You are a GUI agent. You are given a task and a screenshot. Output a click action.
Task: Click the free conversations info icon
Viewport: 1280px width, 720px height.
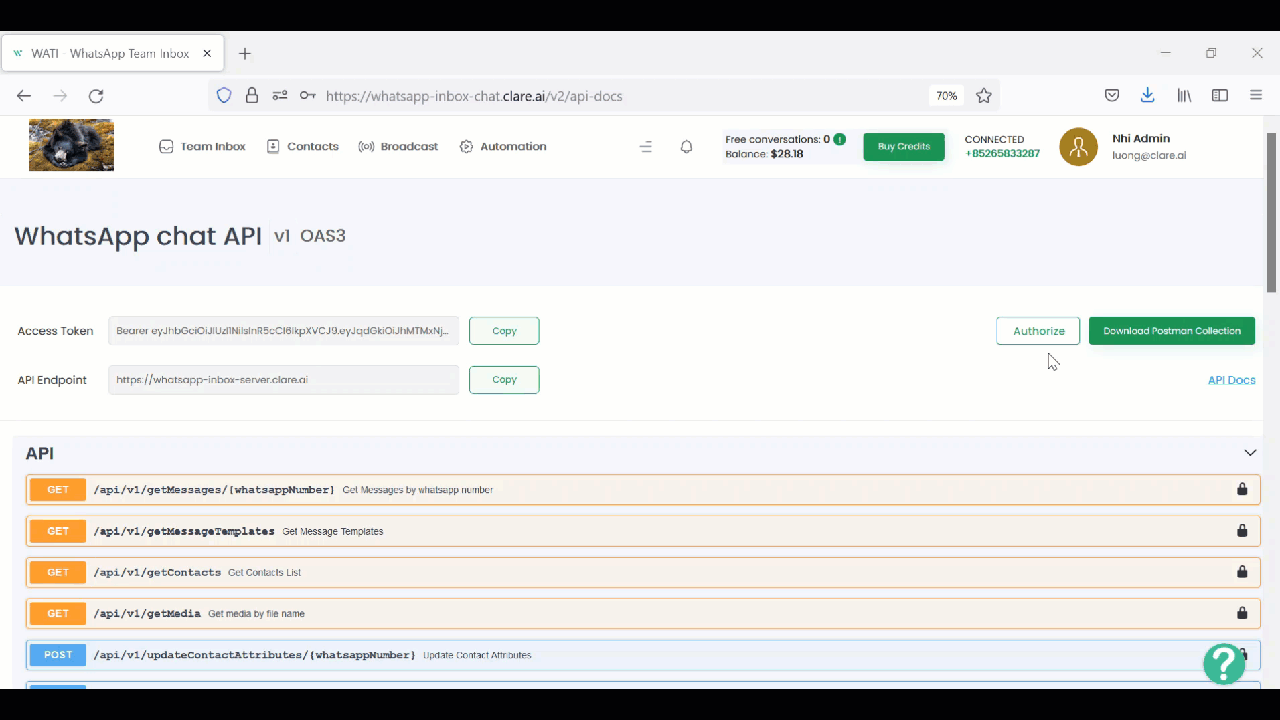tap(840, 139)
